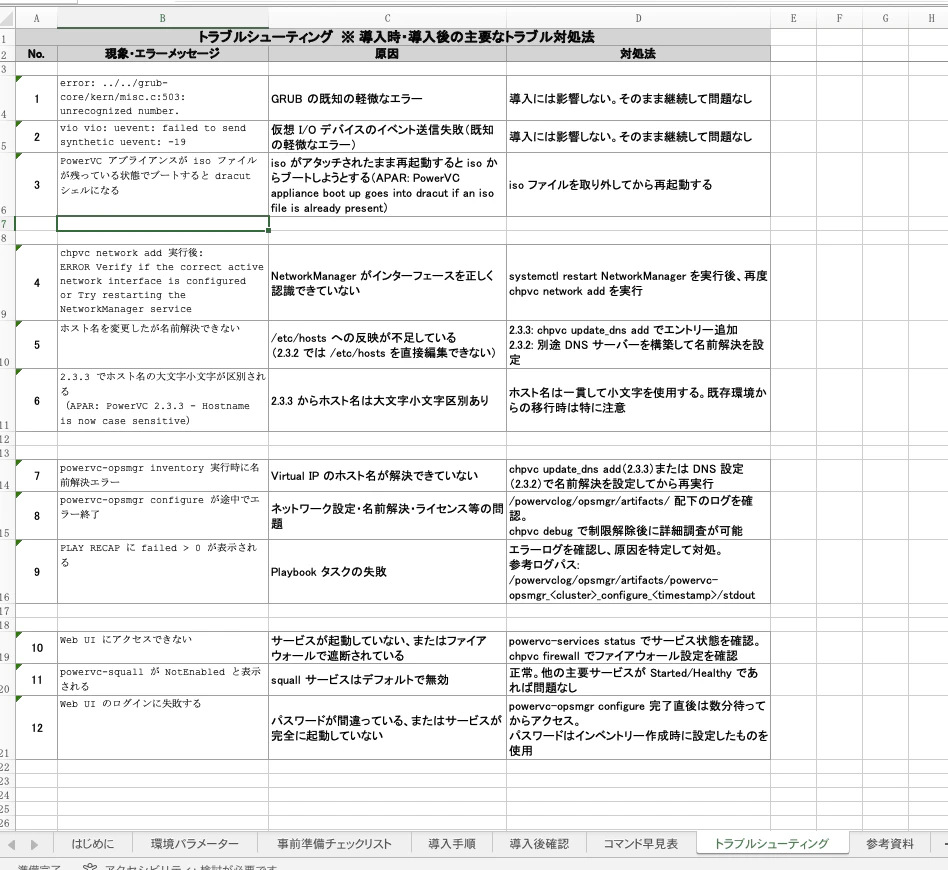Select the Virtual IP のホスト名 cause cell

coord(388,476)
